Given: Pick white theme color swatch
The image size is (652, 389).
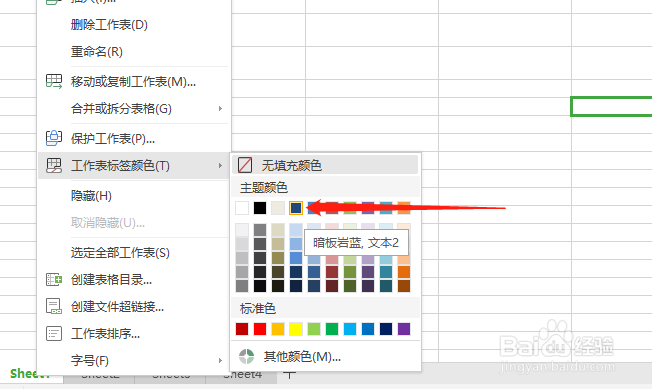Looking at the screenshot, I should pyautogui.click(x=242, y=208).
